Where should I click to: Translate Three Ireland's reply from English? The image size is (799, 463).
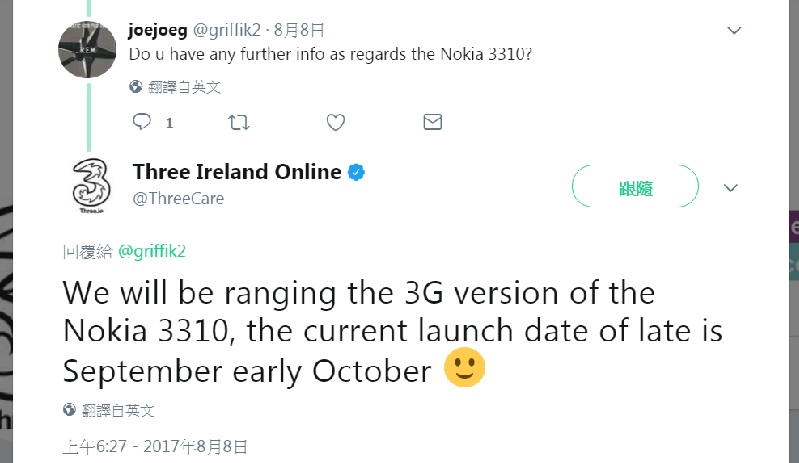[x=118, y=410]
